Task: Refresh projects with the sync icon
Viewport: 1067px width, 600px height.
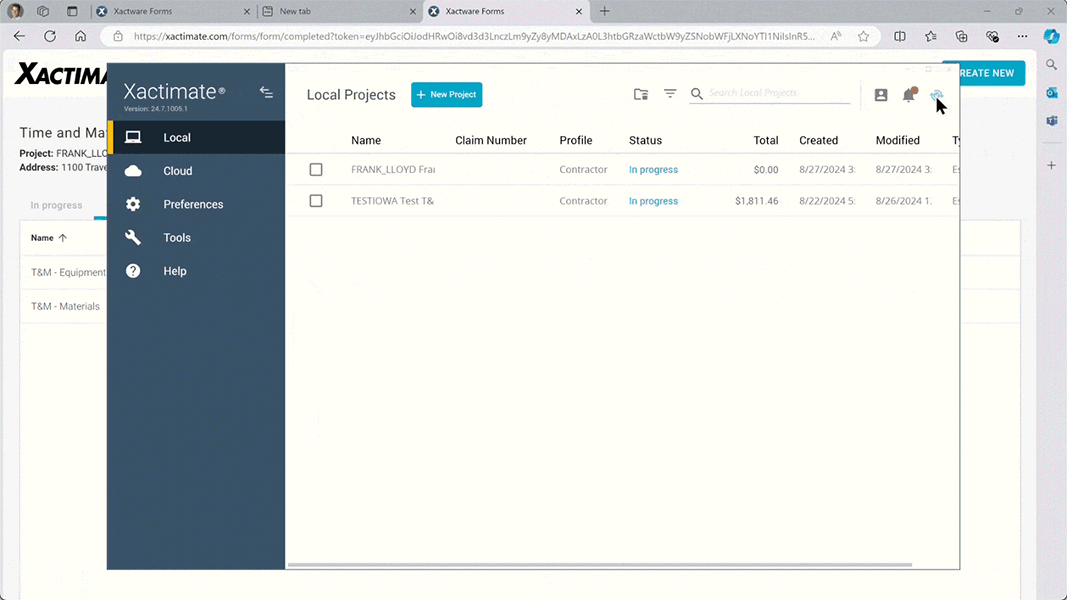Action: point(937,95)
